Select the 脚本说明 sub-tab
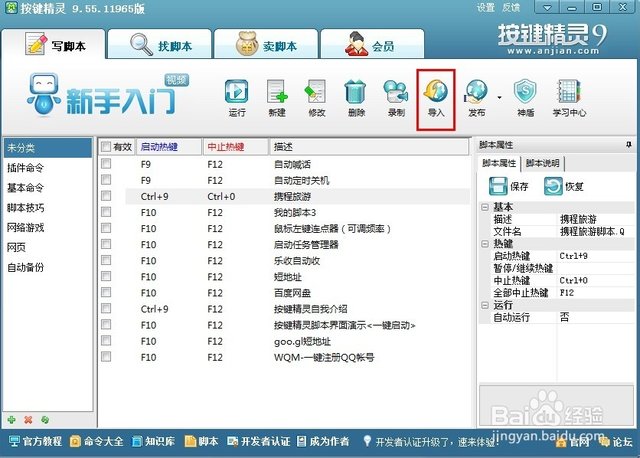640x458 pixels. pos(542,163)
